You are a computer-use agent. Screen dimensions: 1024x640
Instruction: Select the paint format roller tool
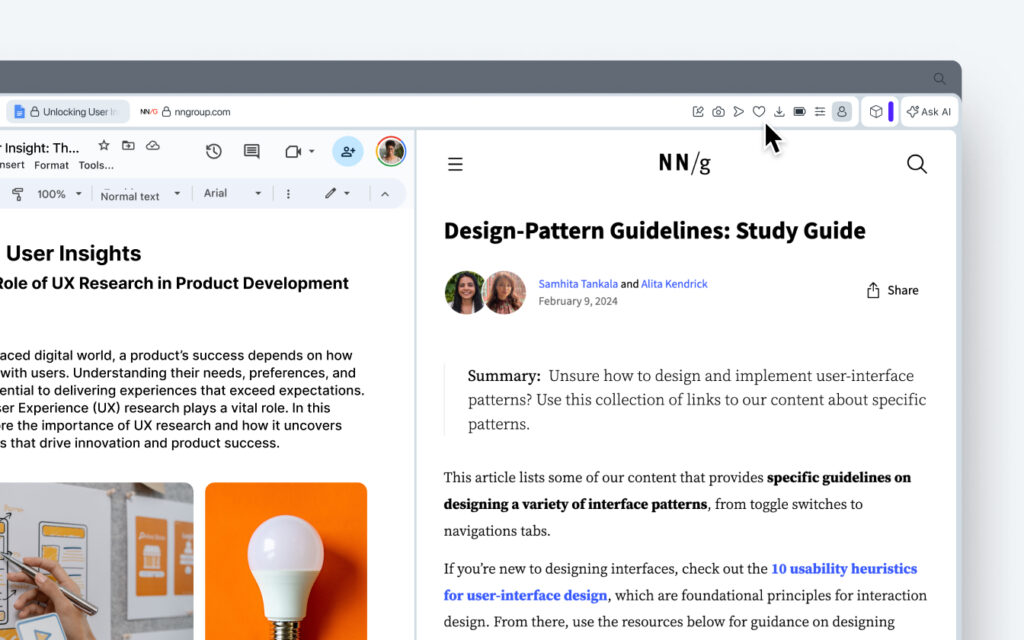pos(18,194)
